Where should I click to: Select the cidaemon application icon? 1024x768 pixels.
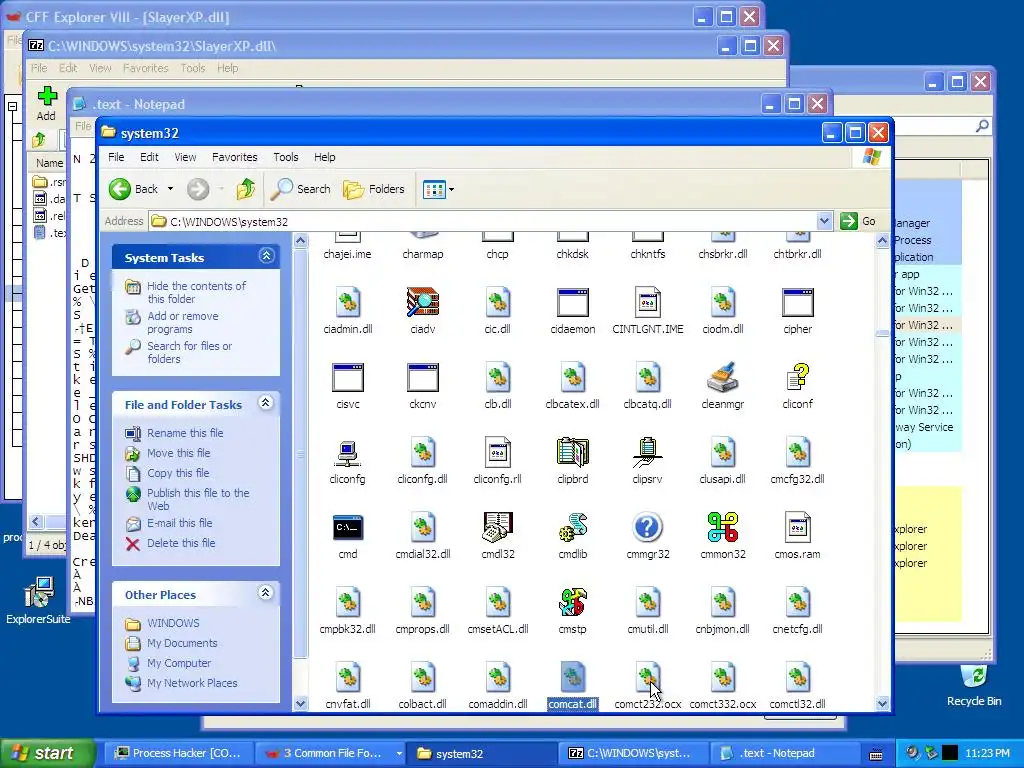pos(573,302)
